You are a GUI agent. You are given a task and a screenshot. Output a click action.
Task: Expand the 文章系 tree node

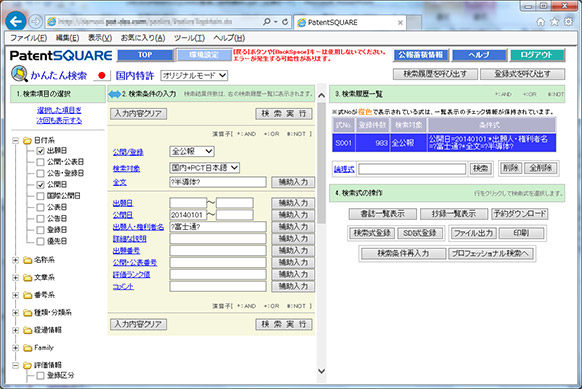pos(15,278)
